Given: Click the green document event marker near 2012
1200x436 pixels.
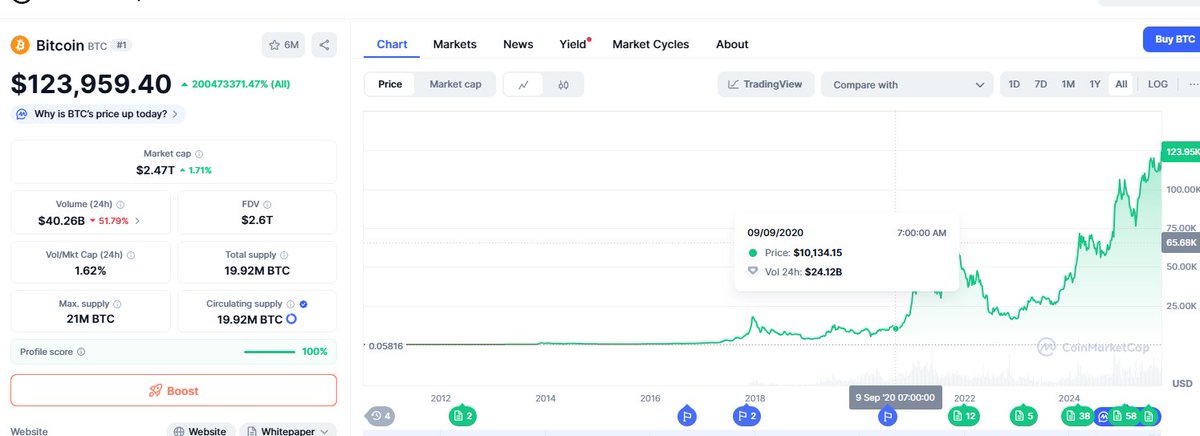Looking at the screenshot, I should pos(462,415).
